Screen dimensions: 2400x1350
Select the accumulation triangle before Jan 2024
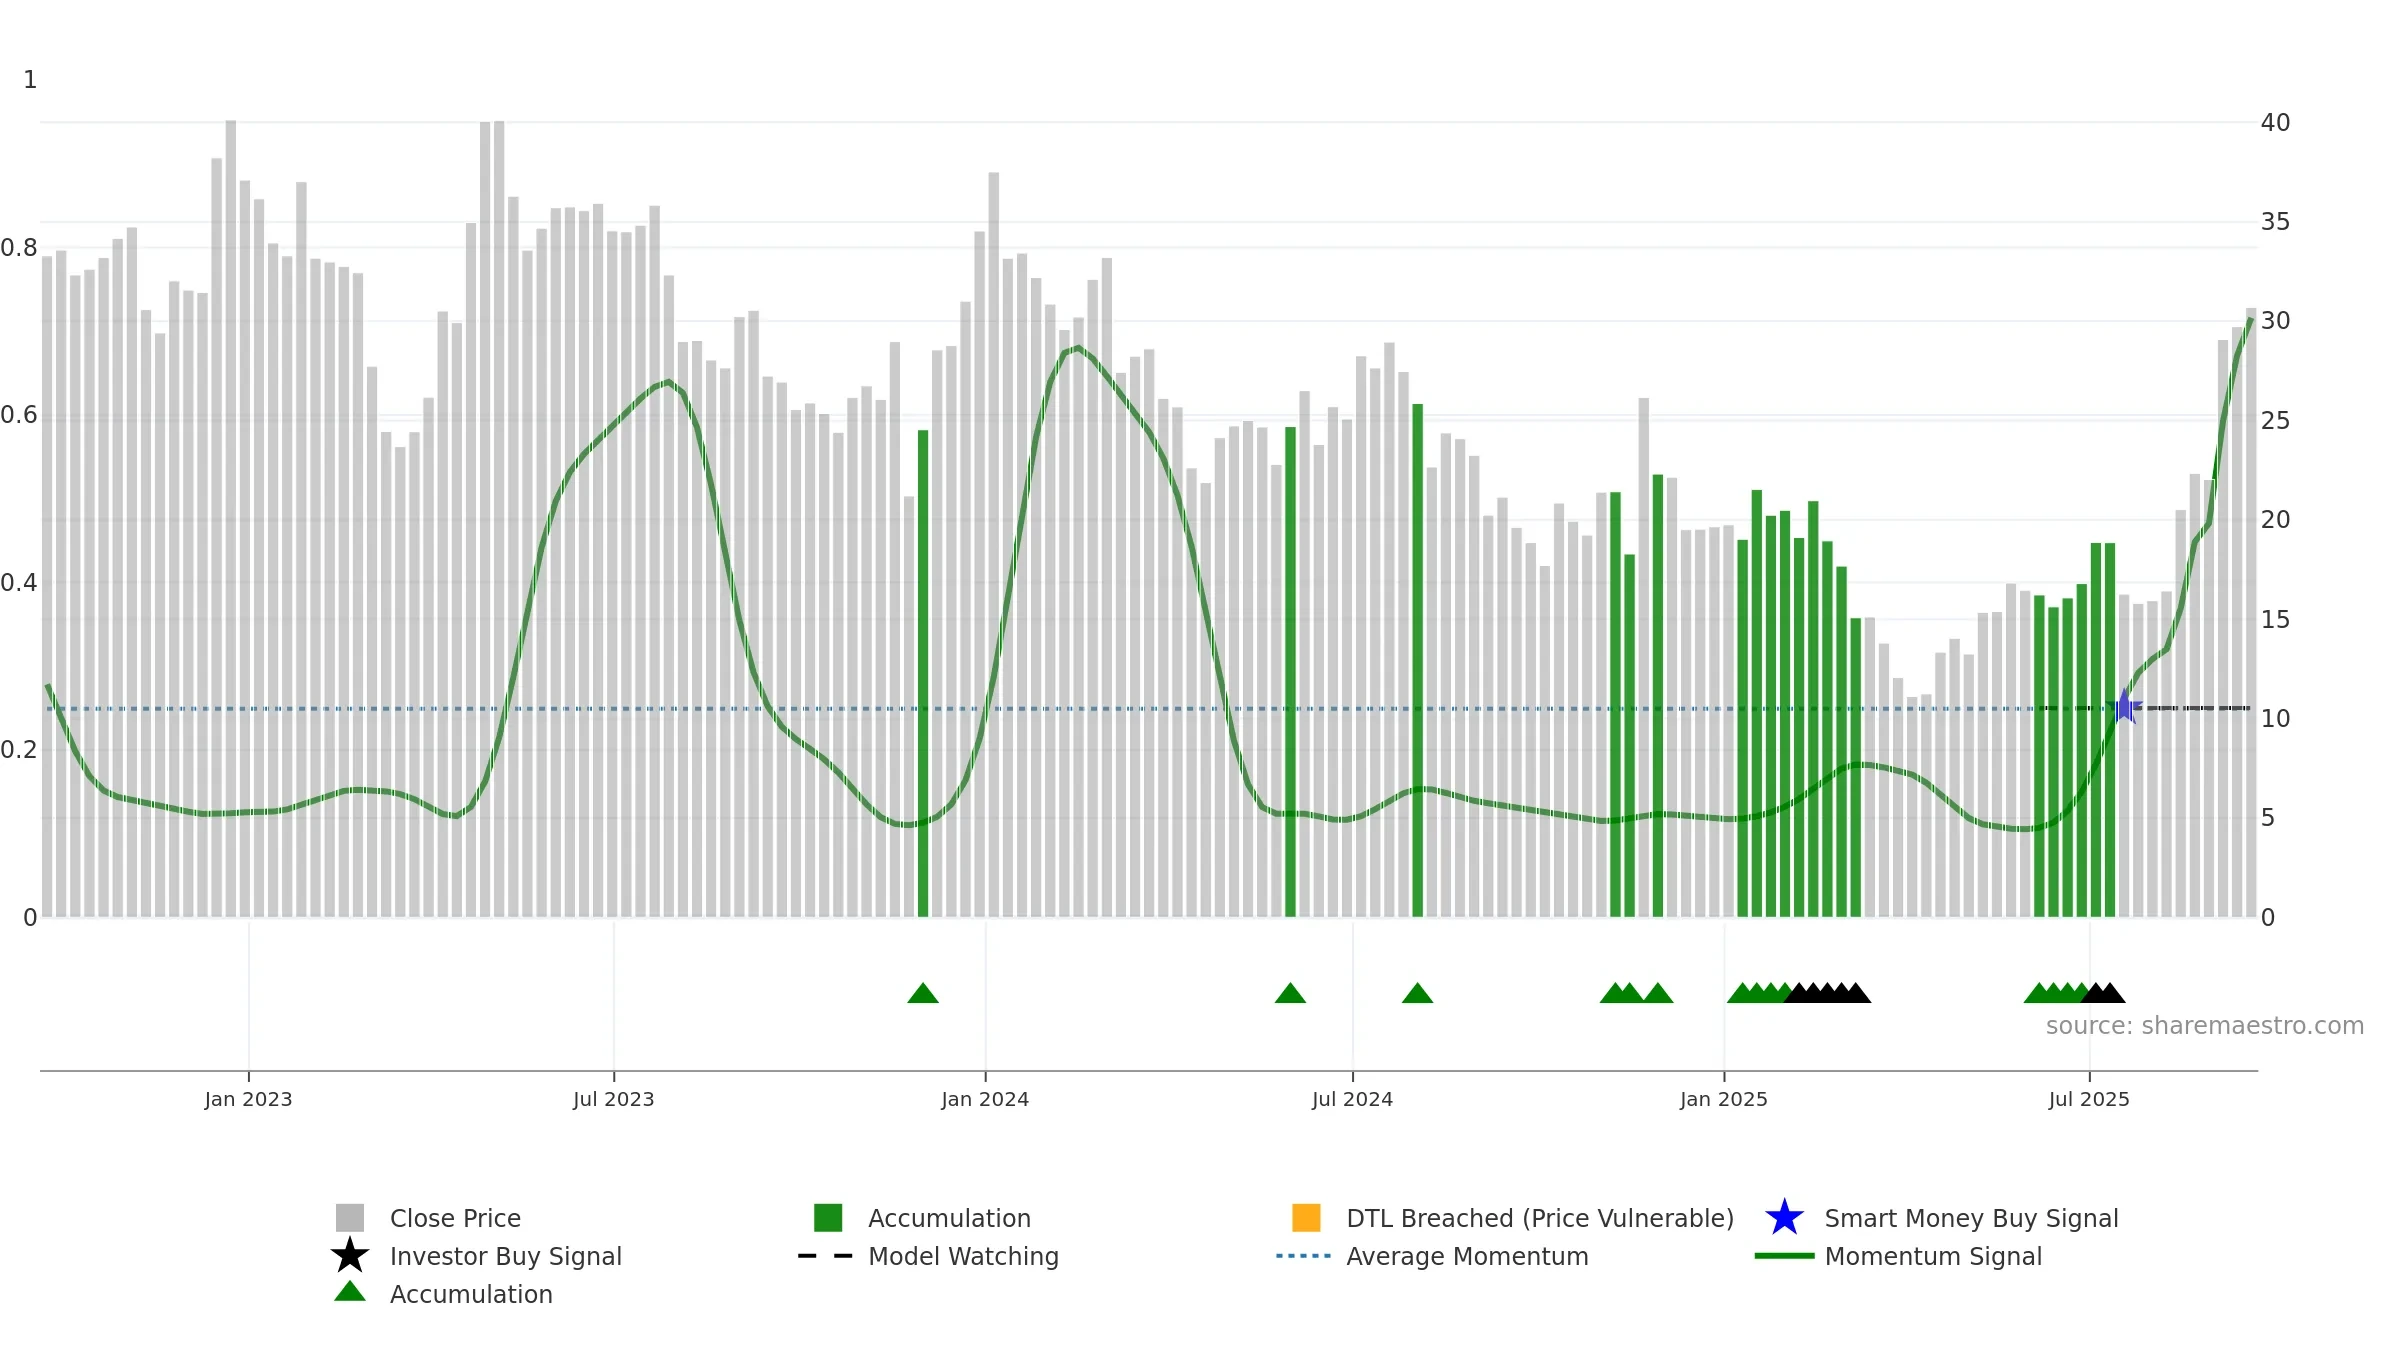(923, 993)
